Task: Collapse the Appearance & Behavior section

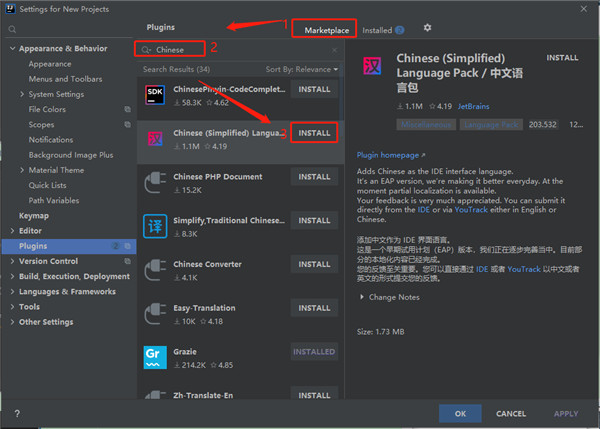Action: coord(12,49)
